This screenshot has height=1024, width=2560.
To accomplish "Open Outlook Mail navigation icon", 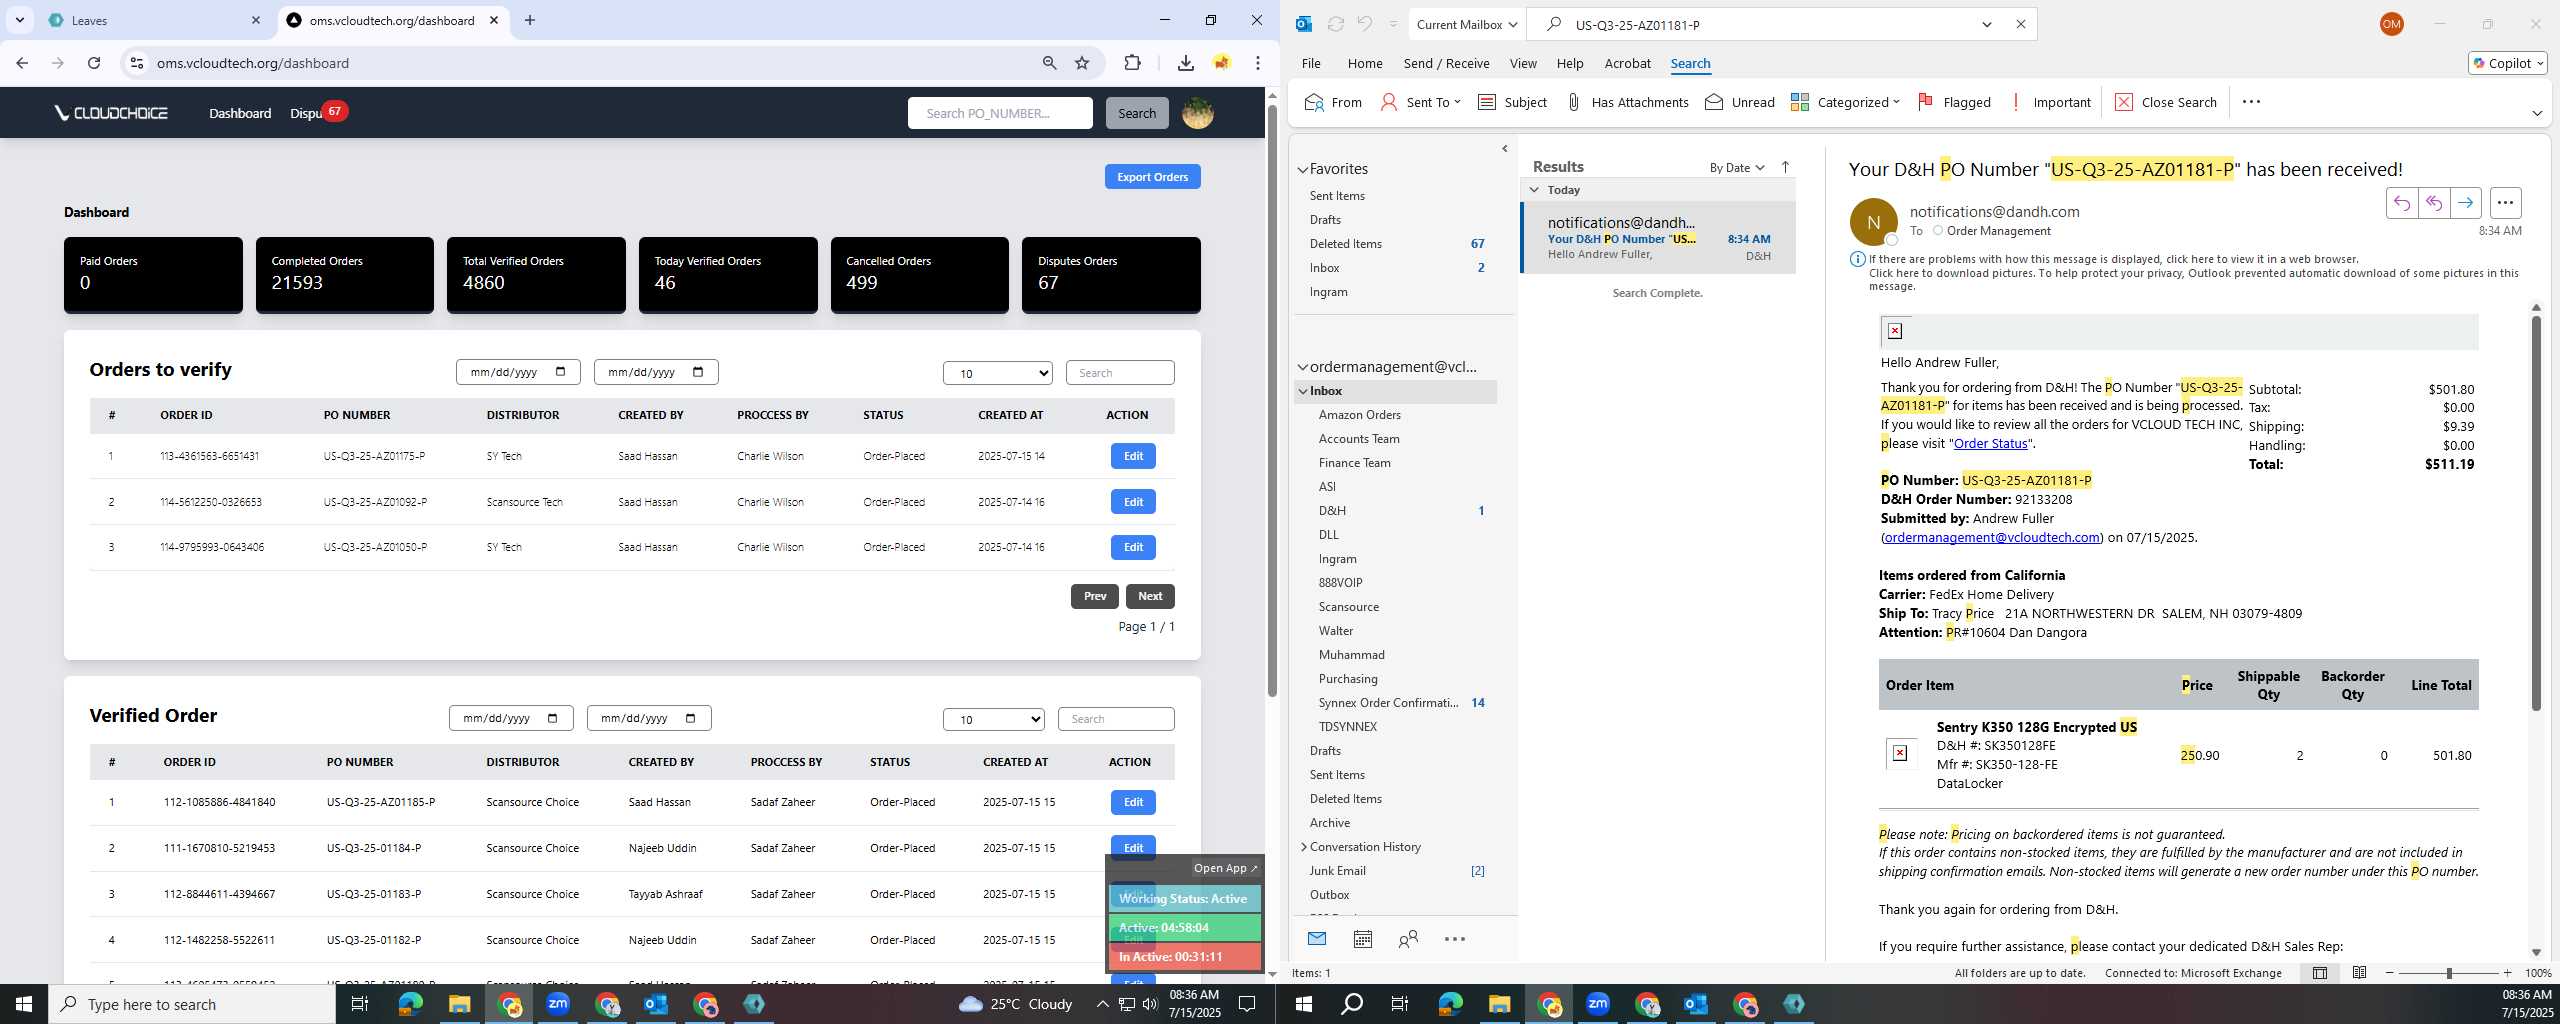I will pos(1317,939).
